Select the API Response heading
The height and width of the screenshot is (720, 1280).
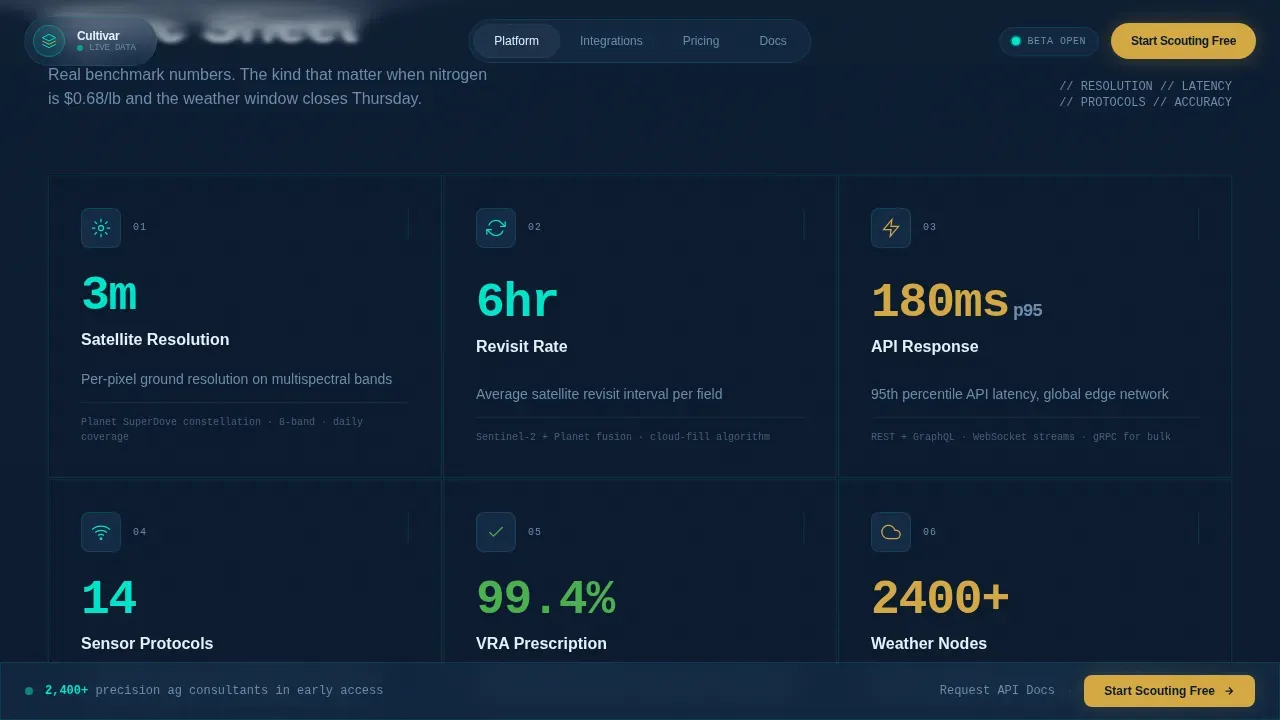pos(924,347)
